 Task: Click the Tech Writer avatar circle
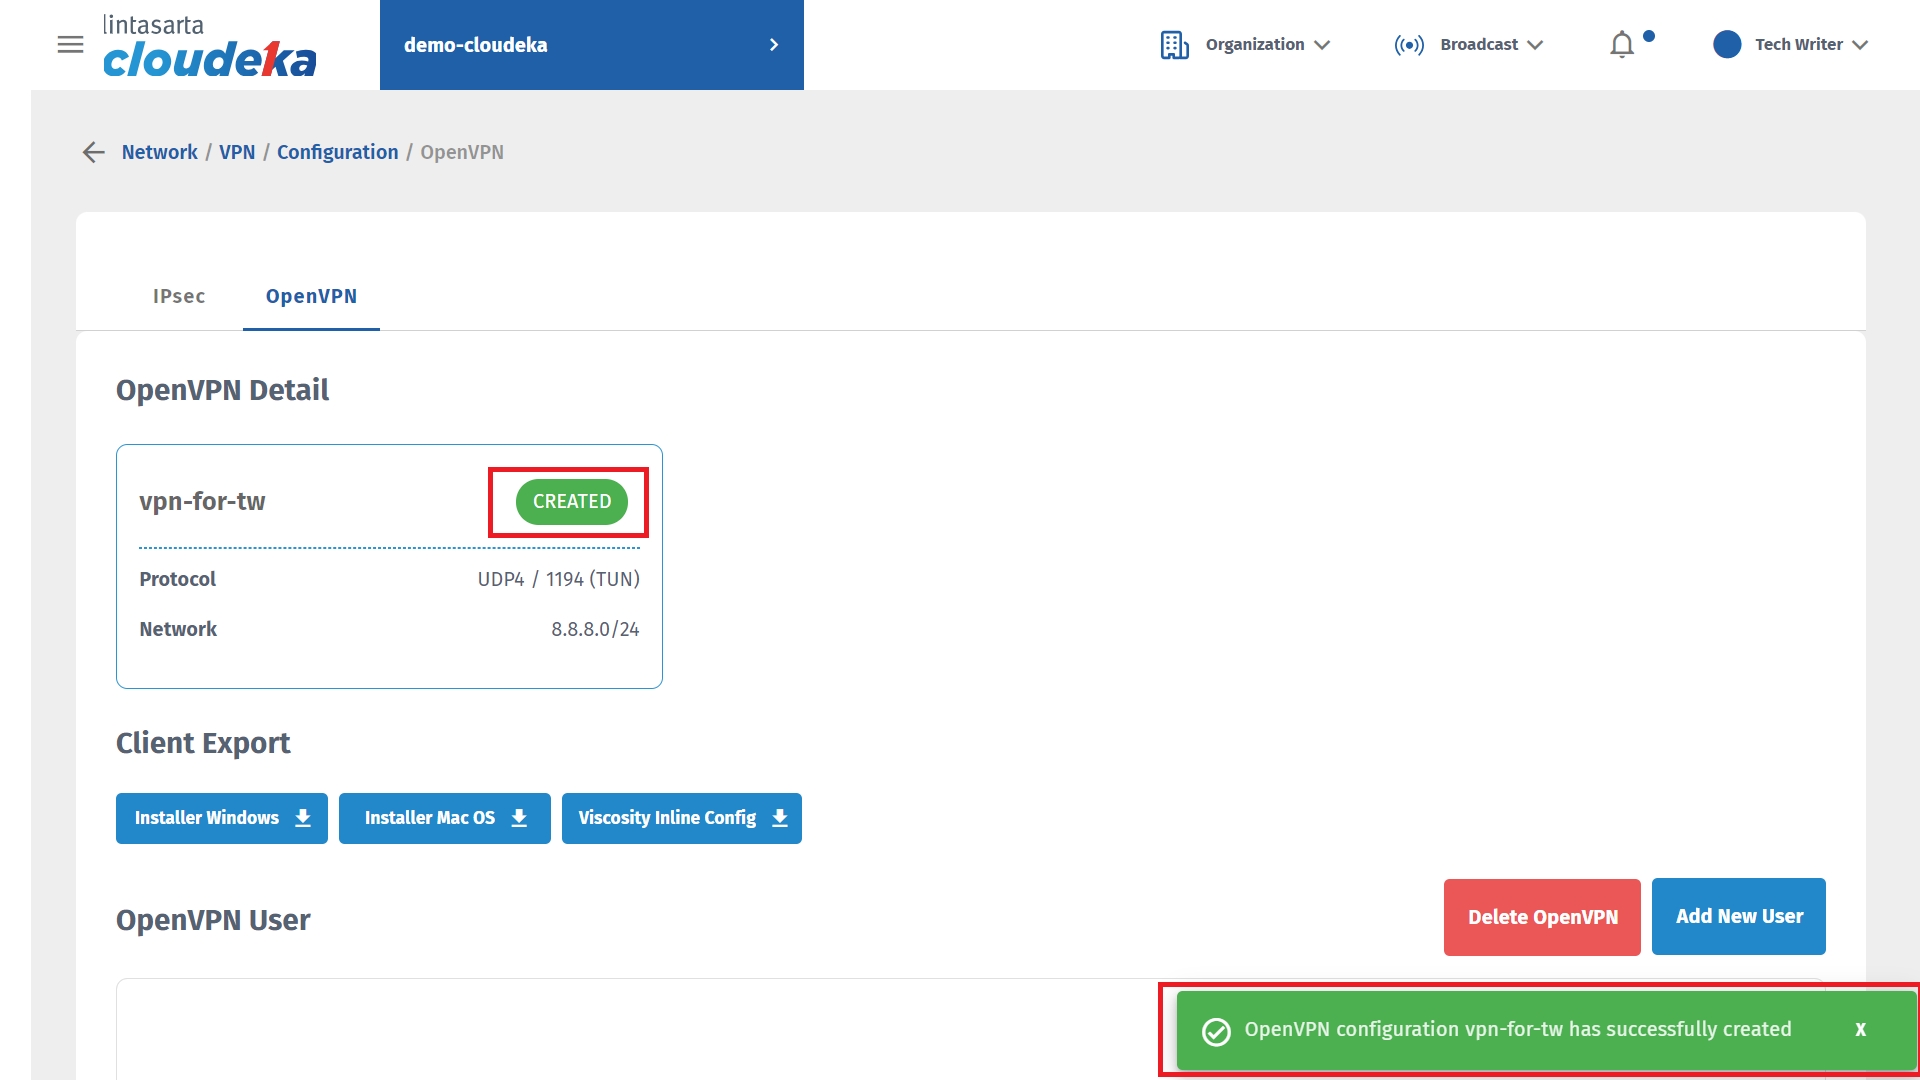pyautogui.click(x=1727, y=45)
